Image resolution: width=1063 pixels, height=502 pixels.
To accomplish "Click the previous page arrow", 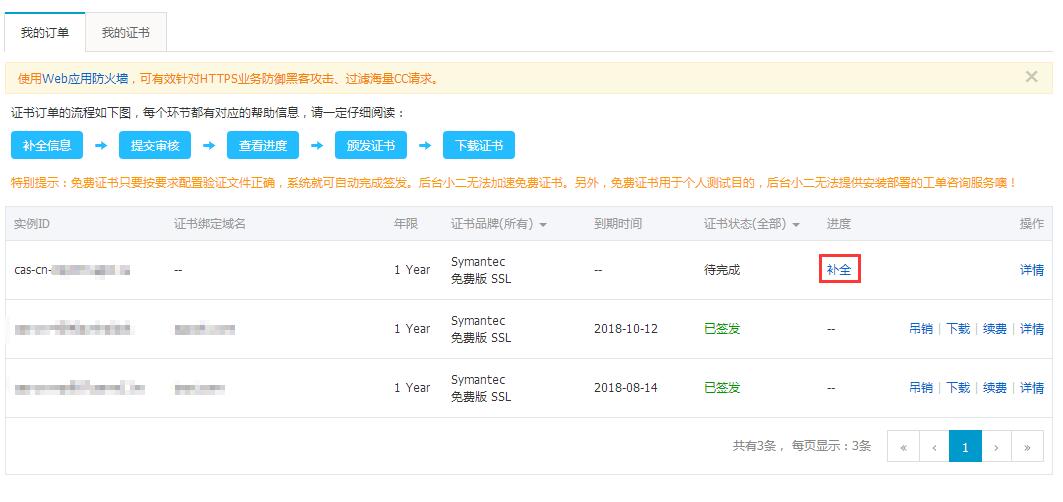I will 934,447.
